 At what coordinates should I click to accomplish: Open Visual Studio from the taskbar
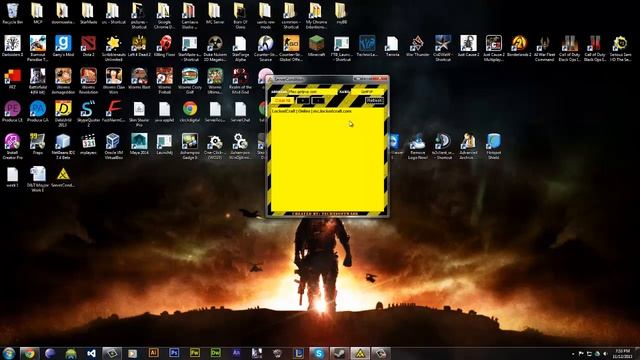click(x=91, y=353)
